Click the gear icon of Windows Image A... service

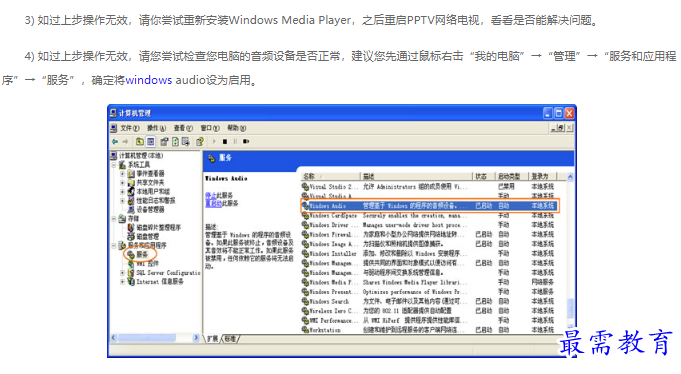tap(305, 244)
